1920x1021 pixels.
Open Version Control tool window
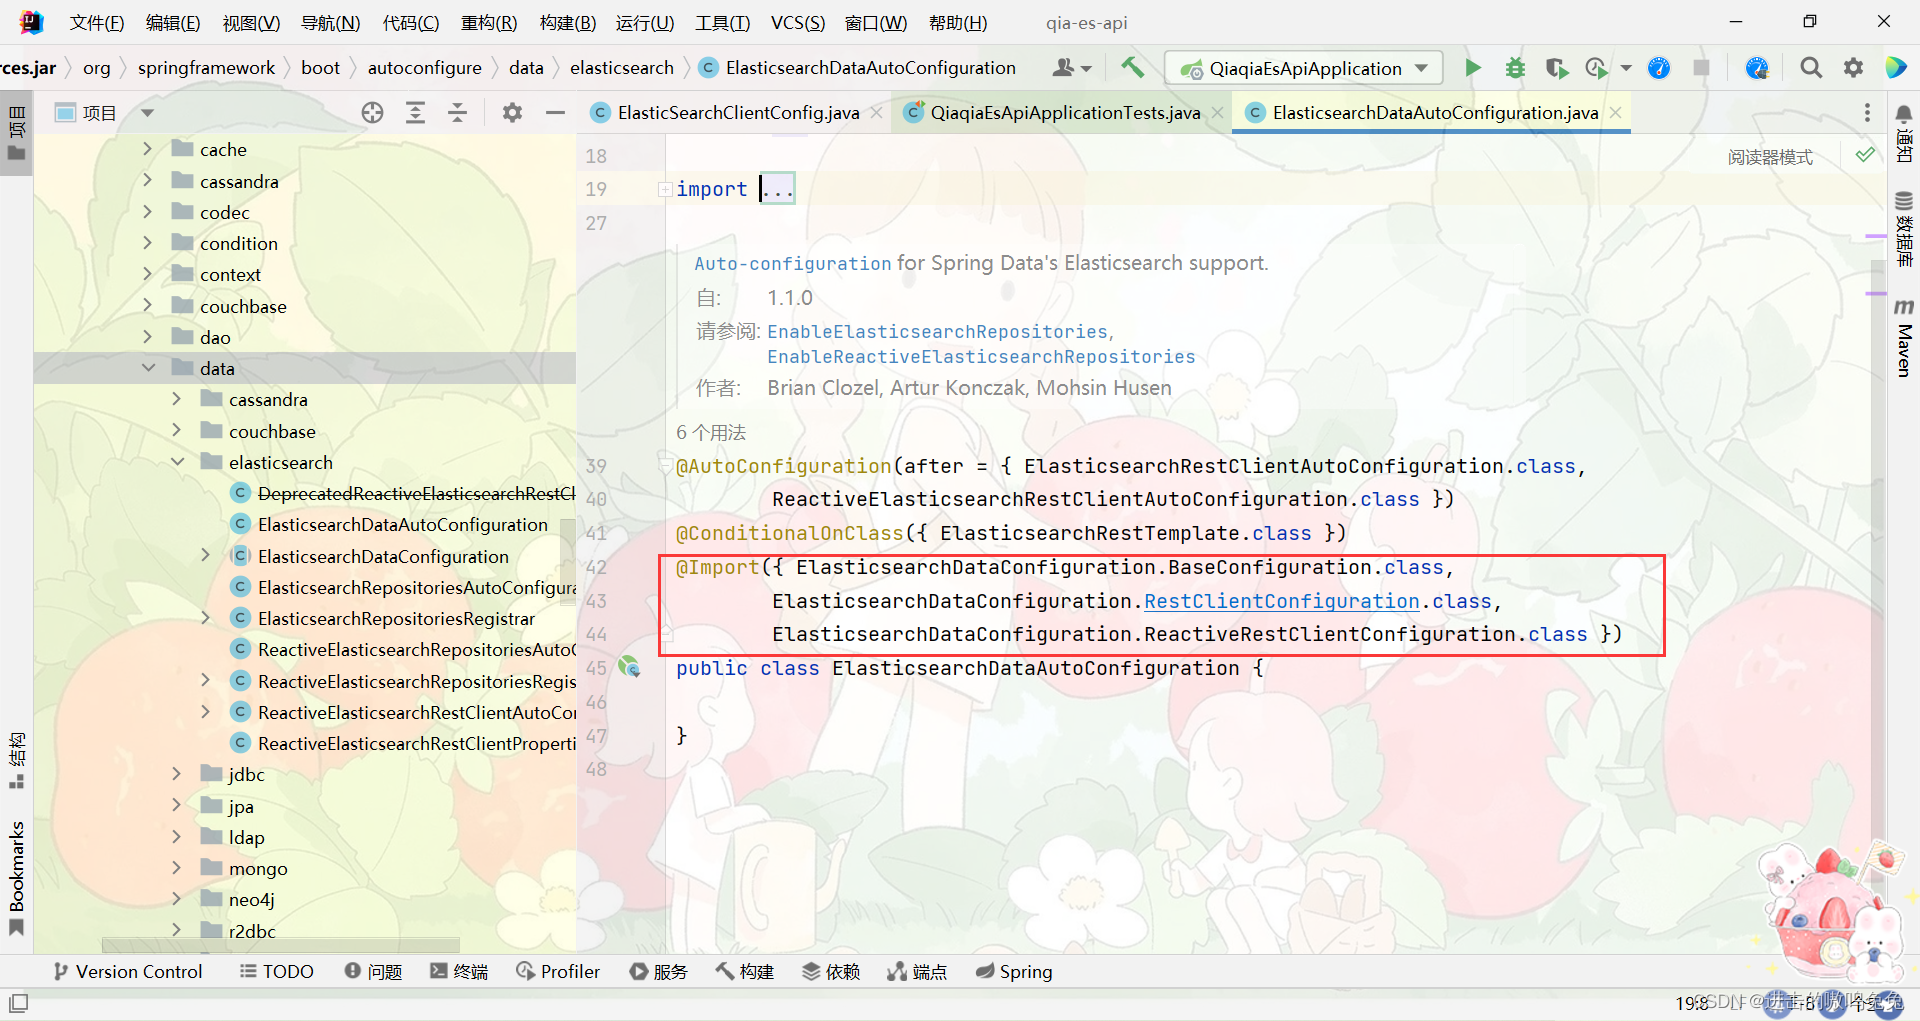[x=128, y=971]
